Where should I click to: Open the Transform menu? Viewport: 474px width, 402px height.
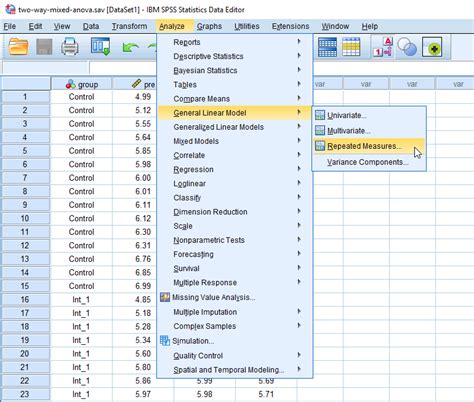click(x=129, y=26)
